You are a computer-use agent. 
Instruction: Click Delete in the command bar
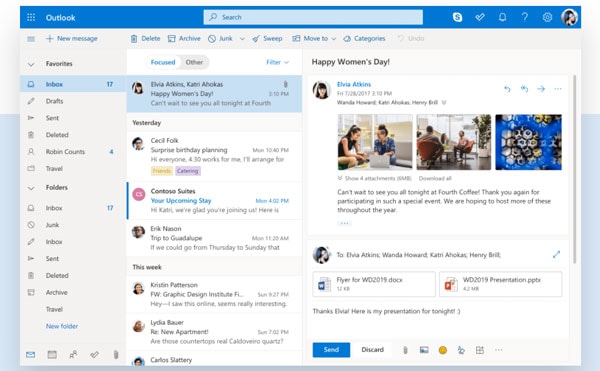pos(145,39)
